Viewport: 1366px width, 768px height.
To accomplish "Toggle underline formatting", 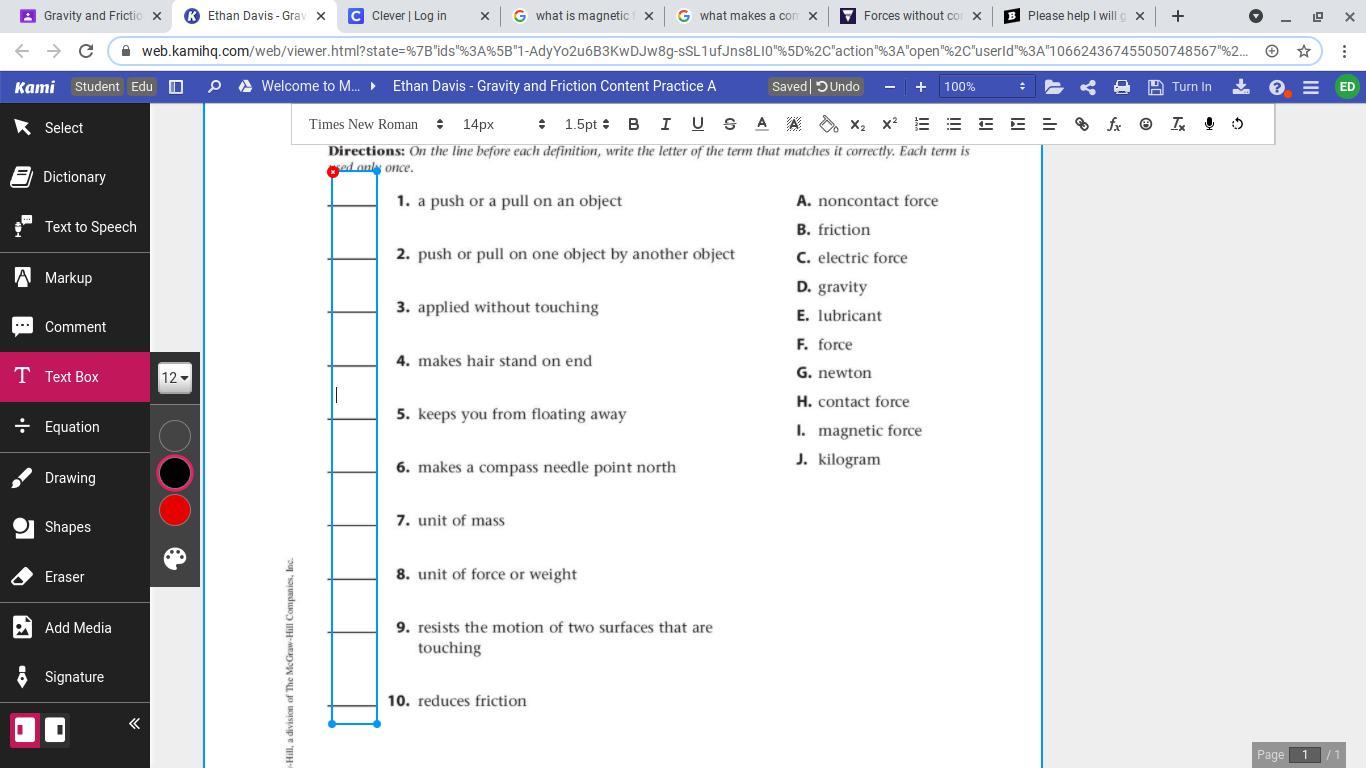I will pyautogui.click(x=697, y=124).
